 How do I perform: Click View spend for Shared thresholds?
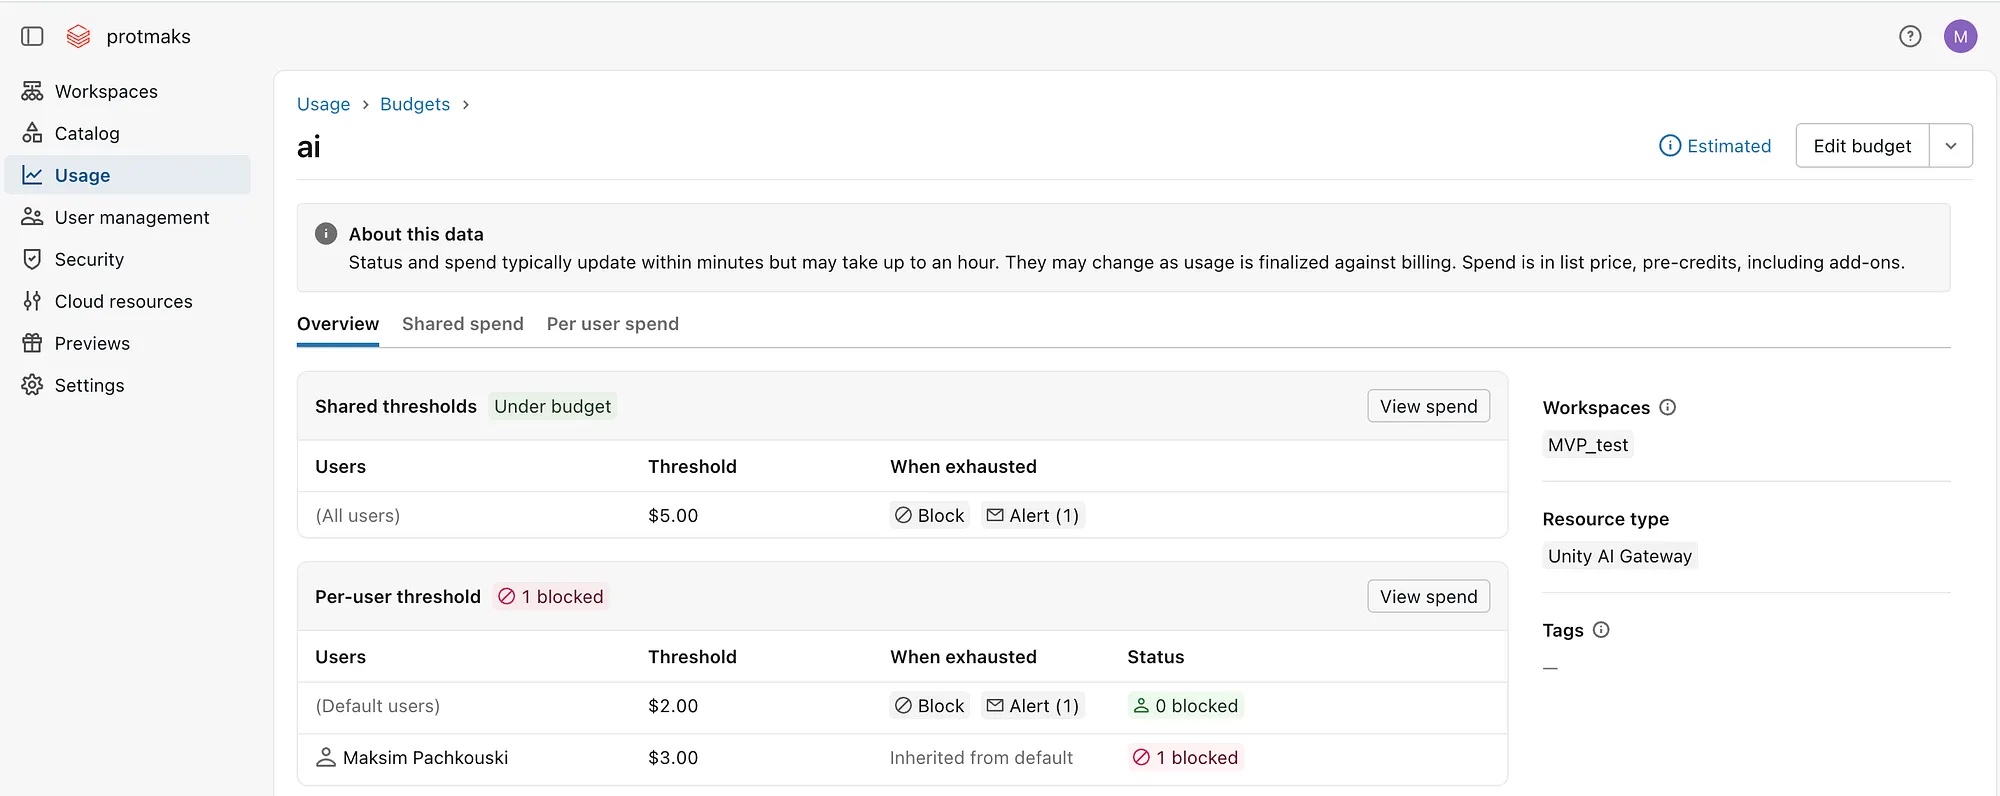pos(1428,406)
